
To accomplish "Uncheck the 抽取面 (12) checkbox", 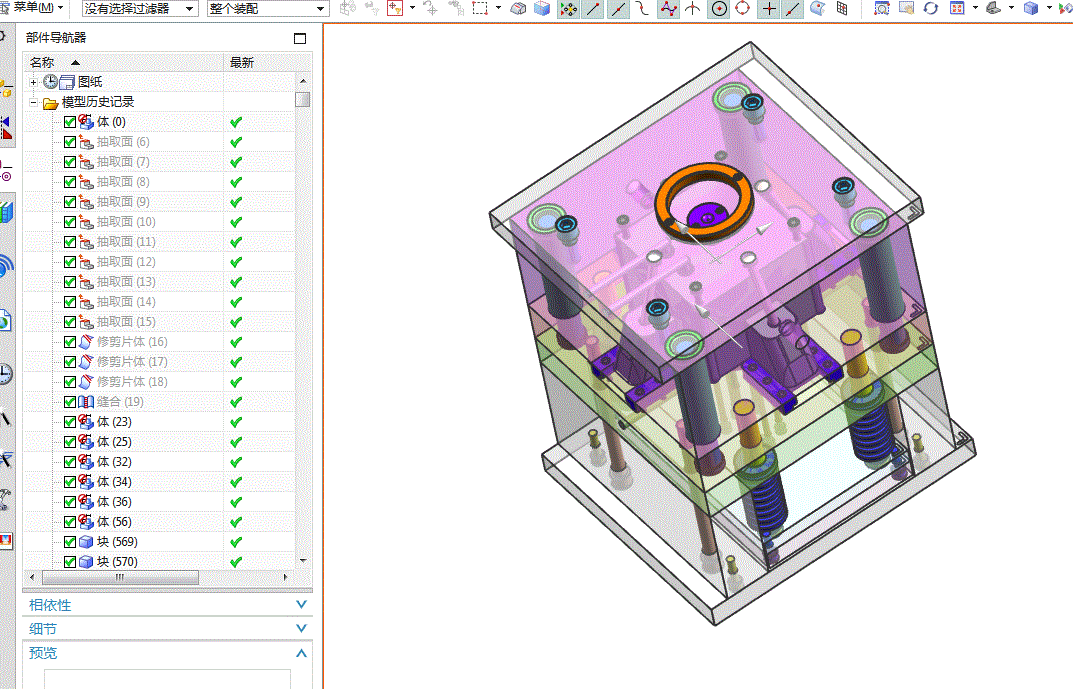I will [70, 262].
